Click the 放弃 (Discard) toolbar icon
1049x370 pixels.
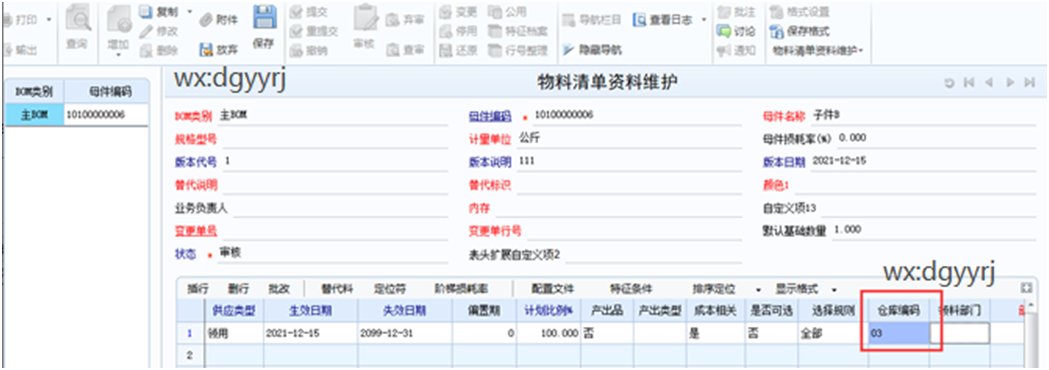tap(207, 49)
